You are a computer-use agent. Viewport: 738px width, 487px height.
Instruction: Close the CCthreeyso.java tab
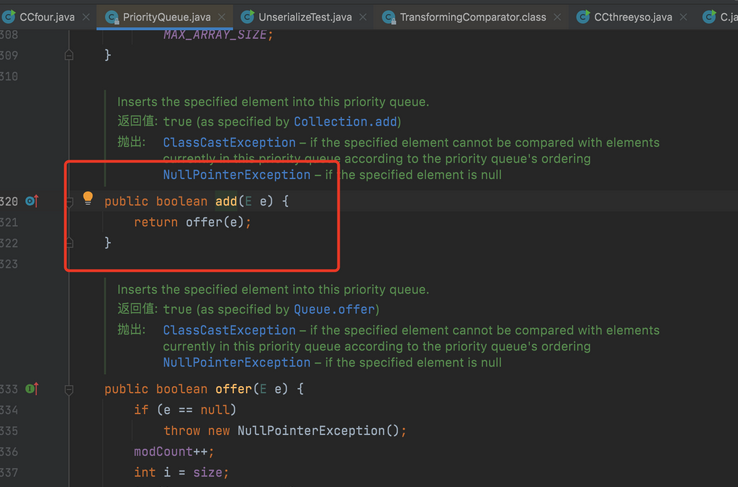[x=683, y=17]
